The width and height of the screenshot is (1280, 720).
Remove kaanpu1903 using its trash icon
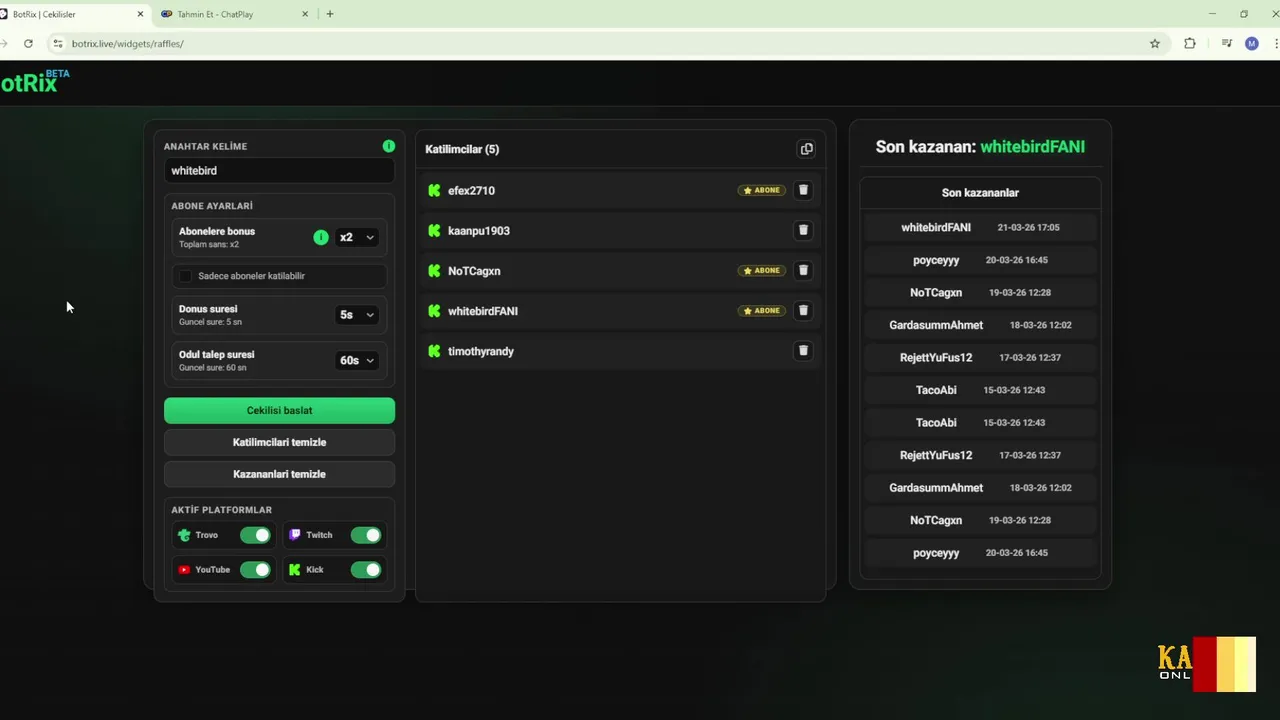click(803, 230)
